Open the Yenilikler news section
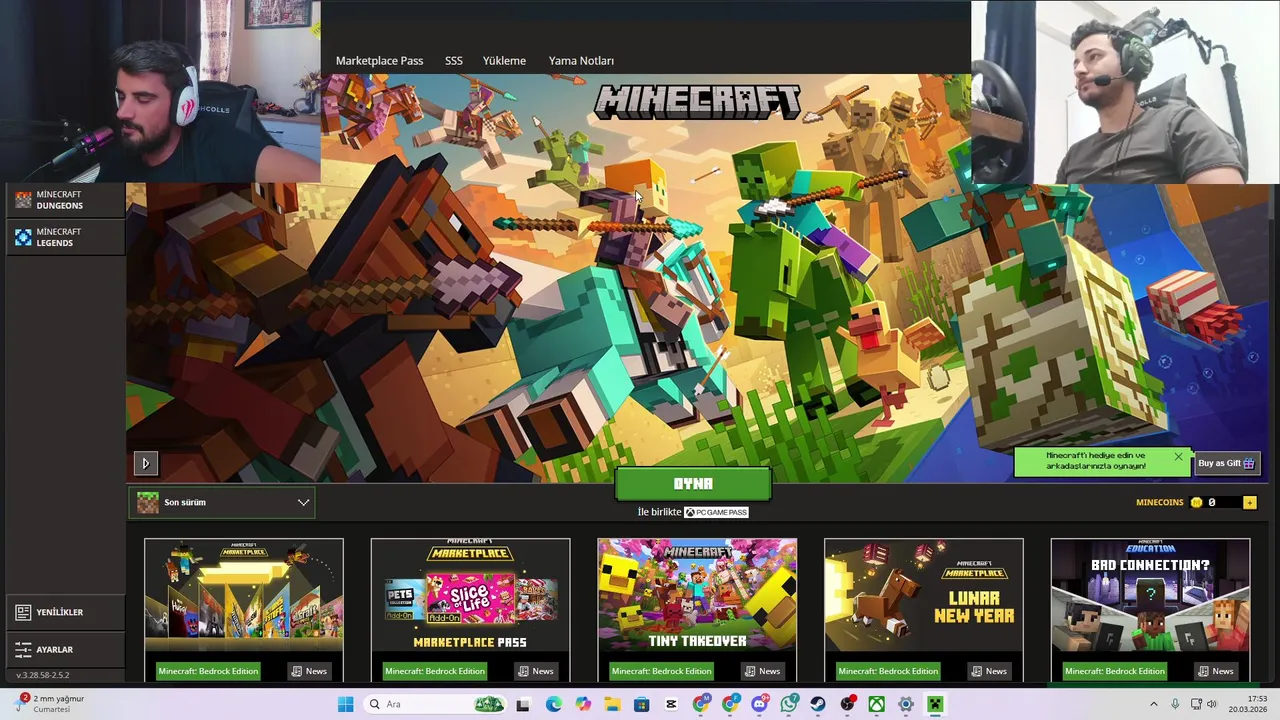The height and width of the screenshot is (720, 1280). 64,612
